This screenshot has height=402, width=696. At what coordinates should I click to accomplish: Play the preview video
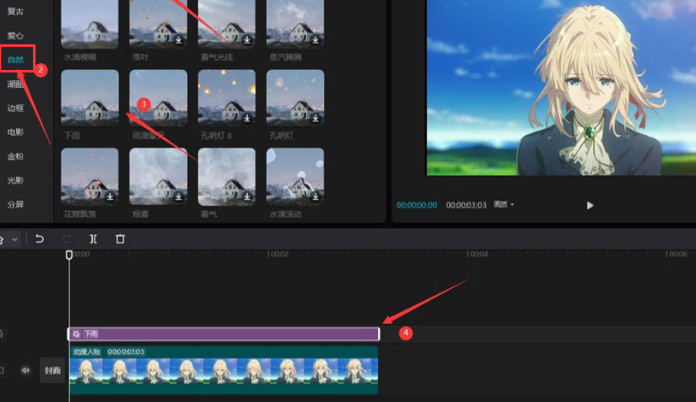pyautogui.click(x=589, y=205)
